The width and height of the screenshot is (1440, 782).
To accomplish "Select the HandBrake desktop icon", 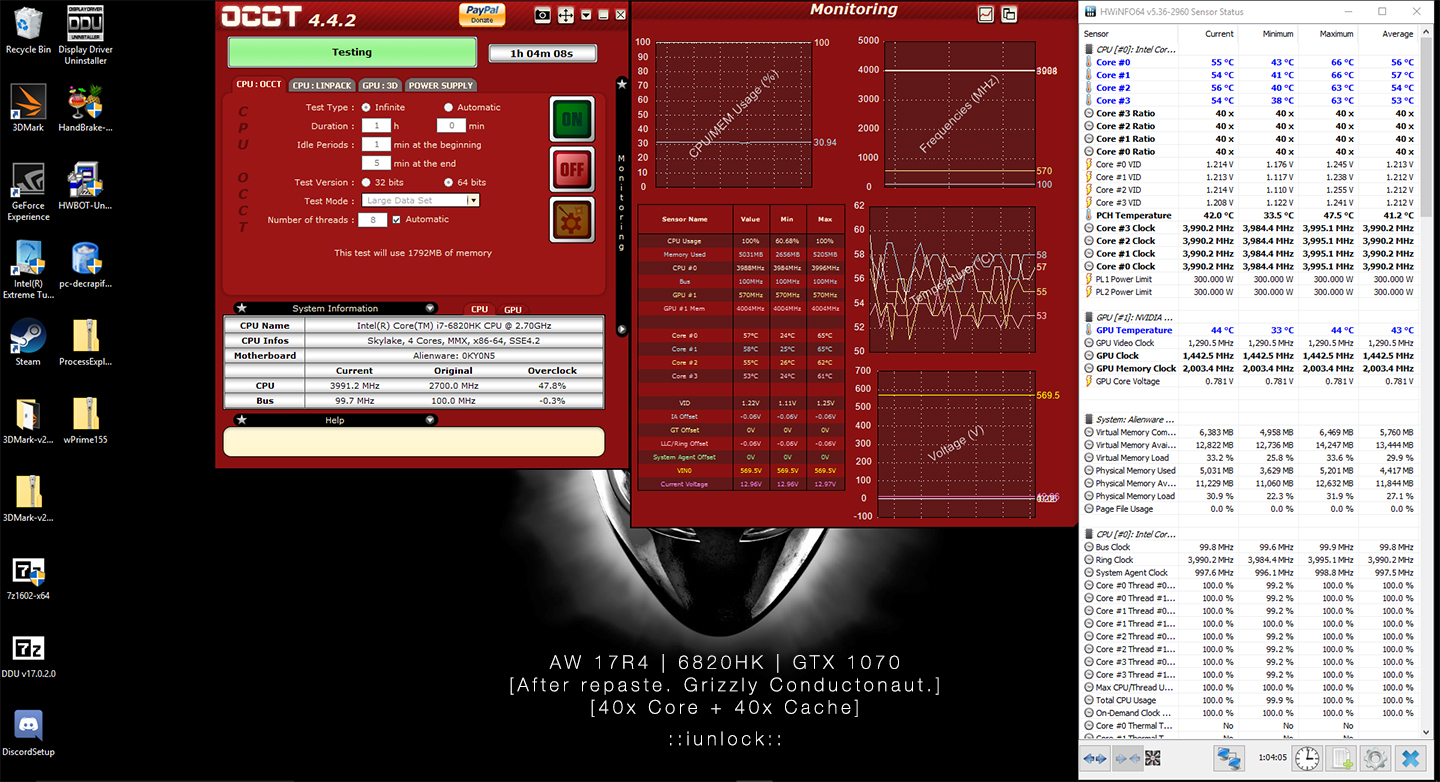I will pyautogui.click(x=85, y=108).
